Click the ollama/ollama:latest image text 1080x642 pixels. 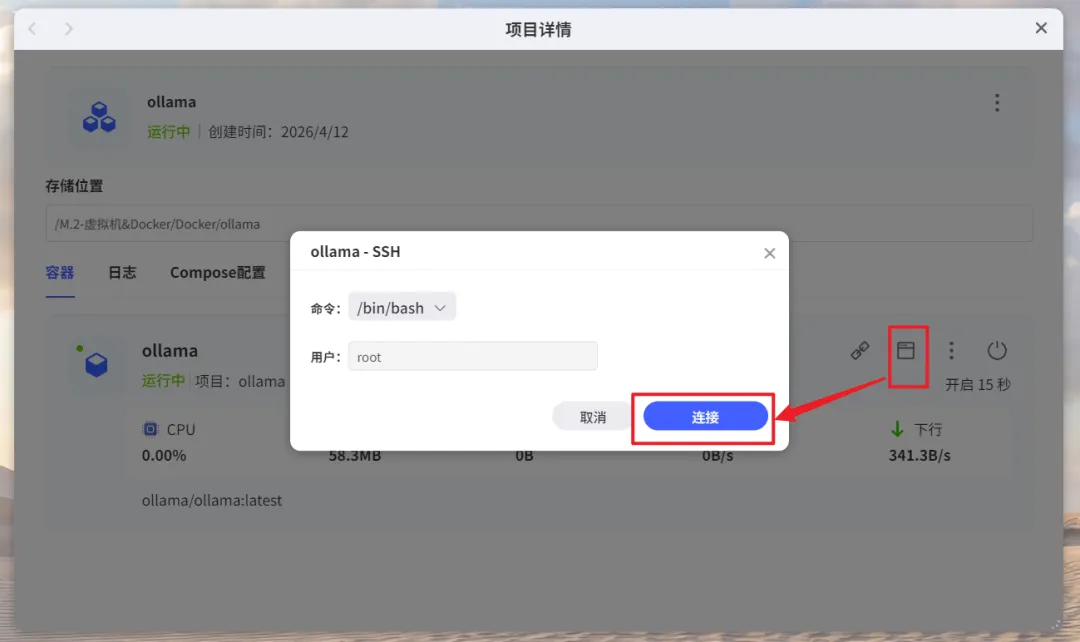211,501
